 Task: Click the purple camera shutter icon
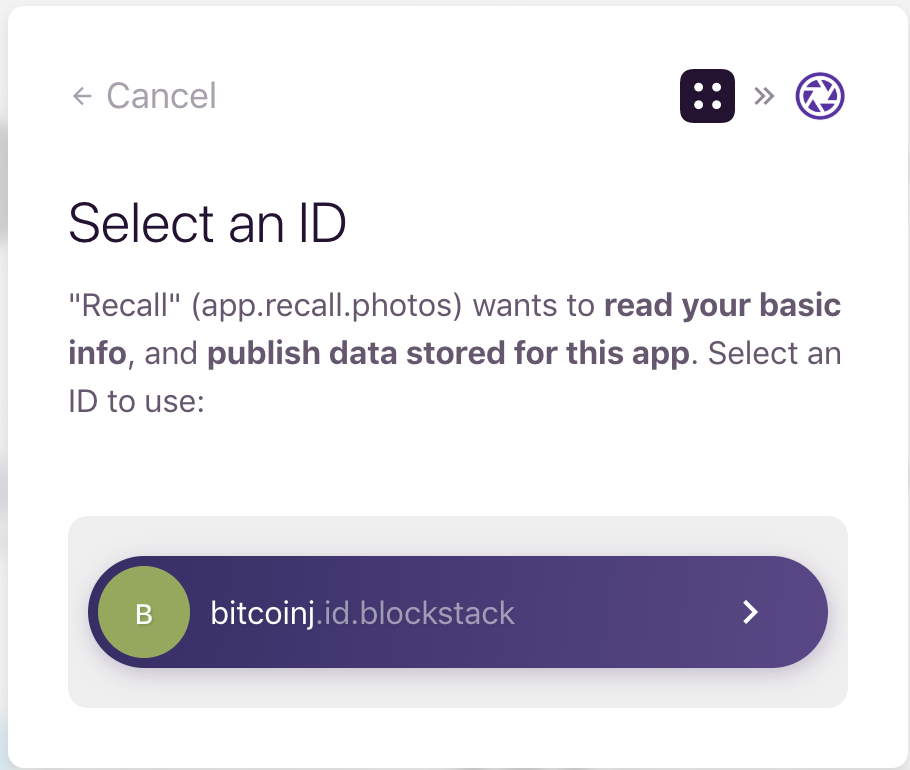click(819, 96)
